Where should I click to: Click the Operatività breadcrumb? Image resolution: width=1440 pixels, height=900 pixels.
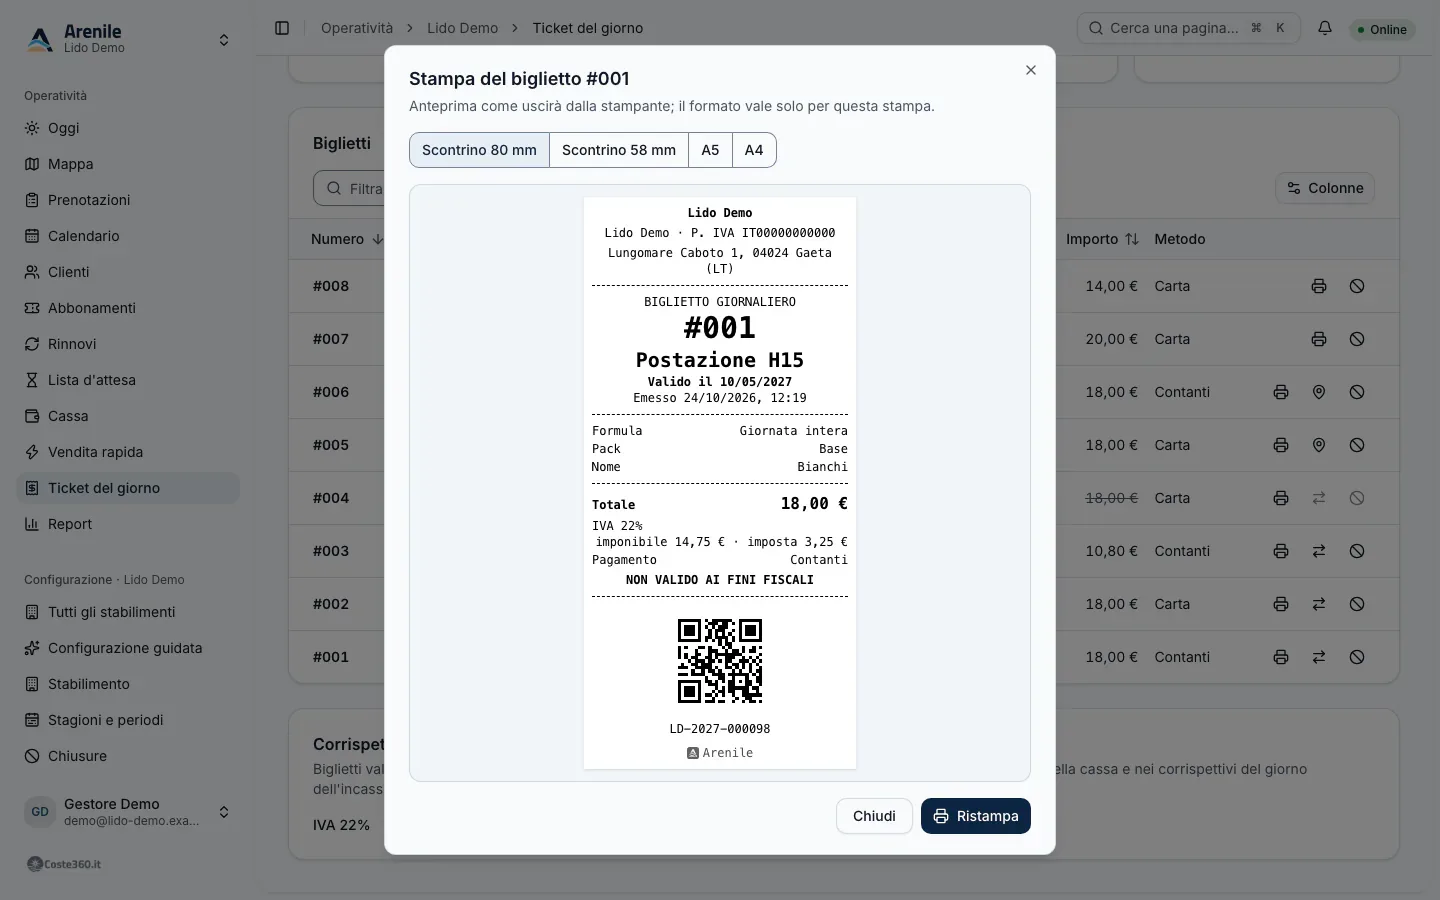tap(357, 28)
